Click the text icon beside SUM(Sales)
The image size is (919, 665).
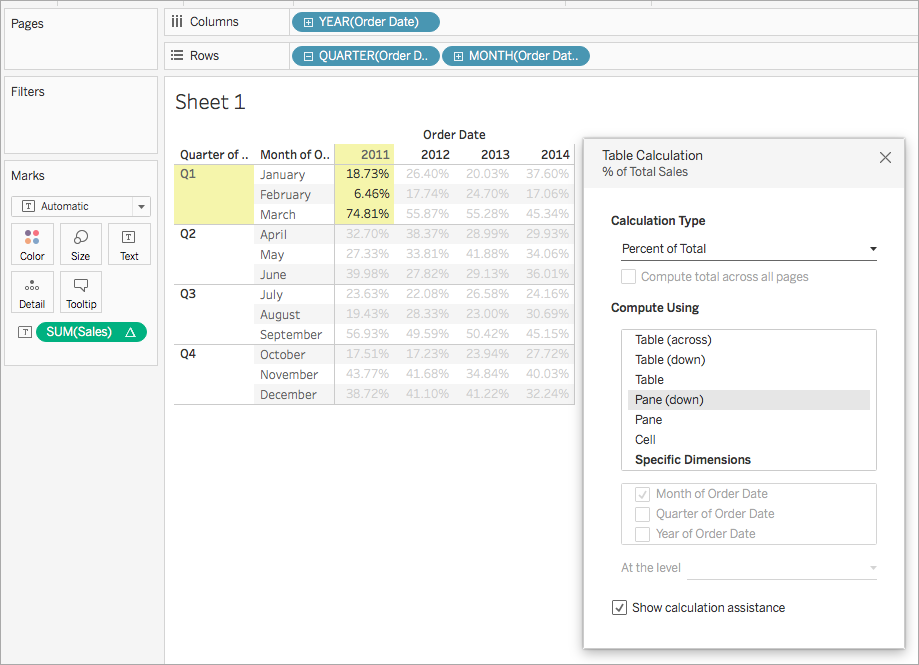click(25, 332)
